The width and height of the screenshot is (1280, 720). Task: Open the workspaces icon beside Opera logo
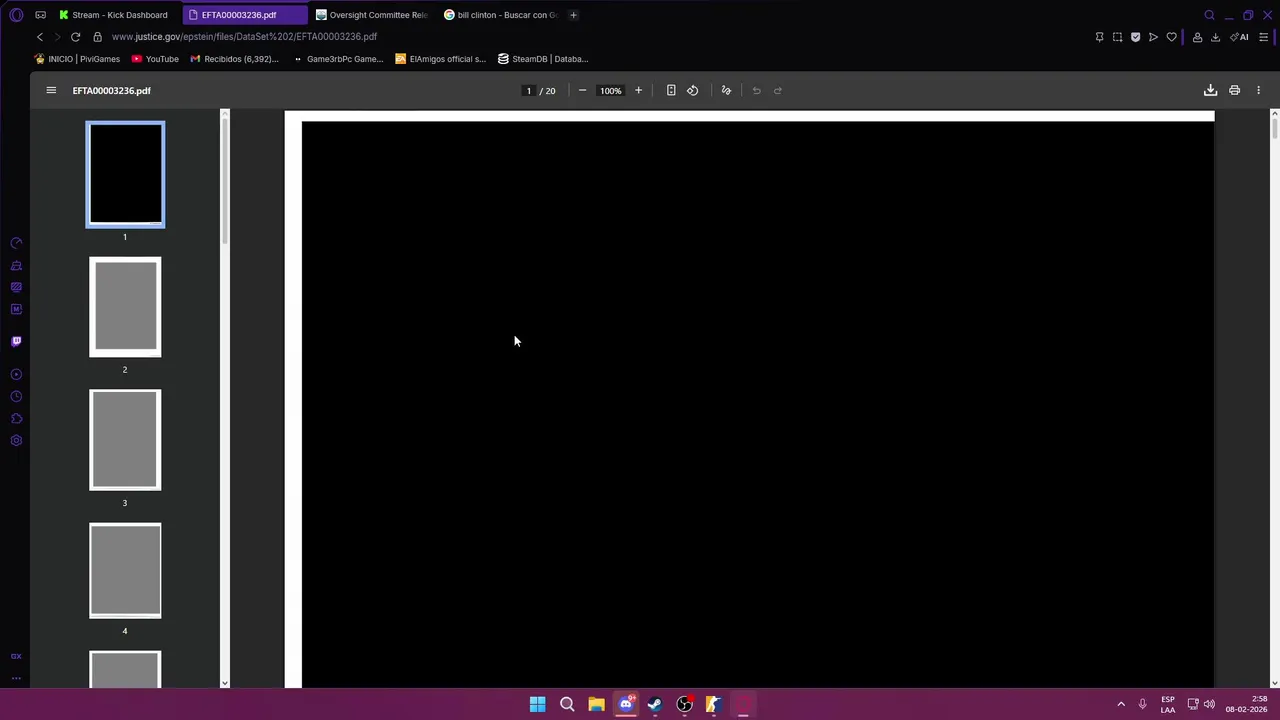(x=40, y=15)
